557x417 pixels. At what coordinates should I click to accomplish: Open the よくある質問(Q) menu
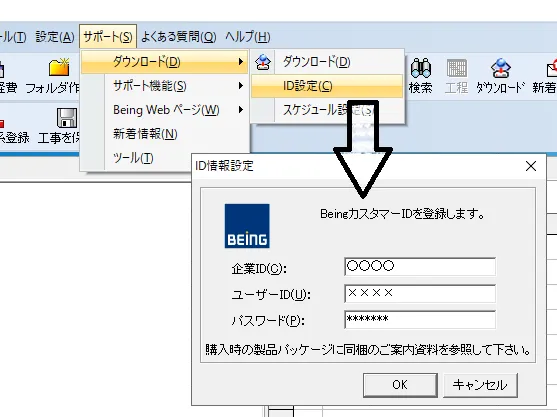179,37
